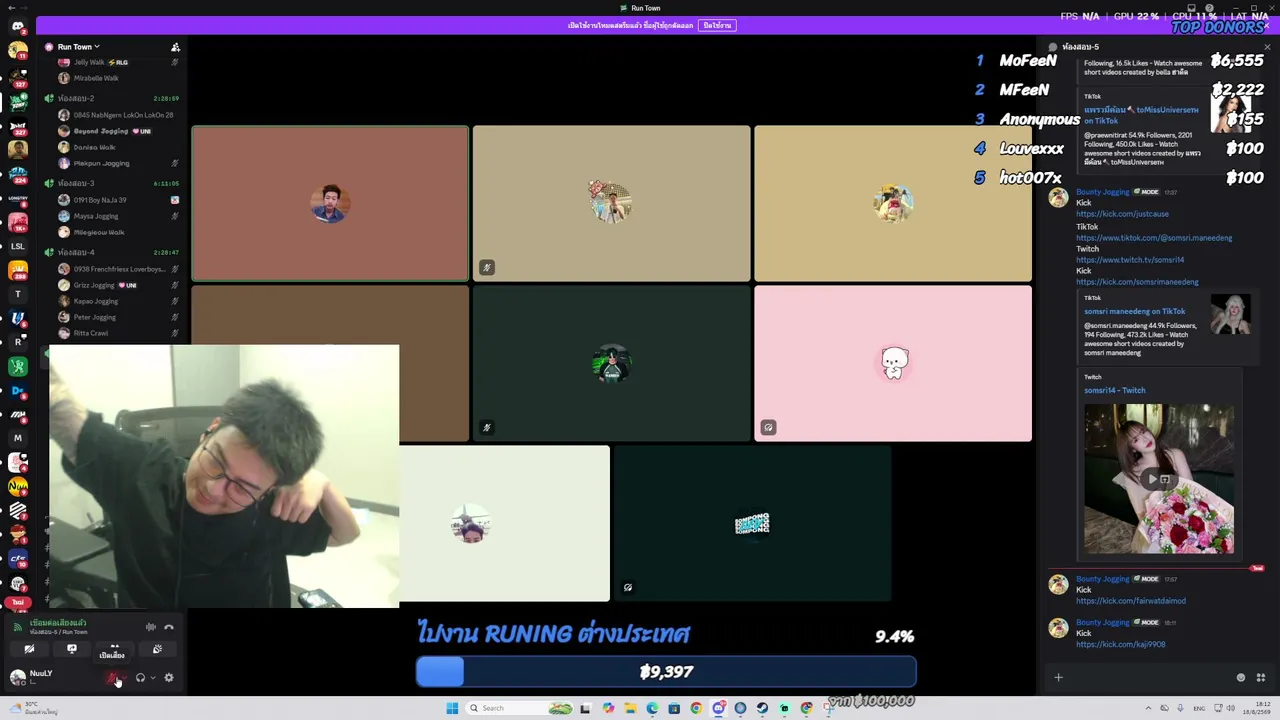This screenshot has width=1280, height=720.
Task: Open user settings gear icon
Action: tap(169, 678)
